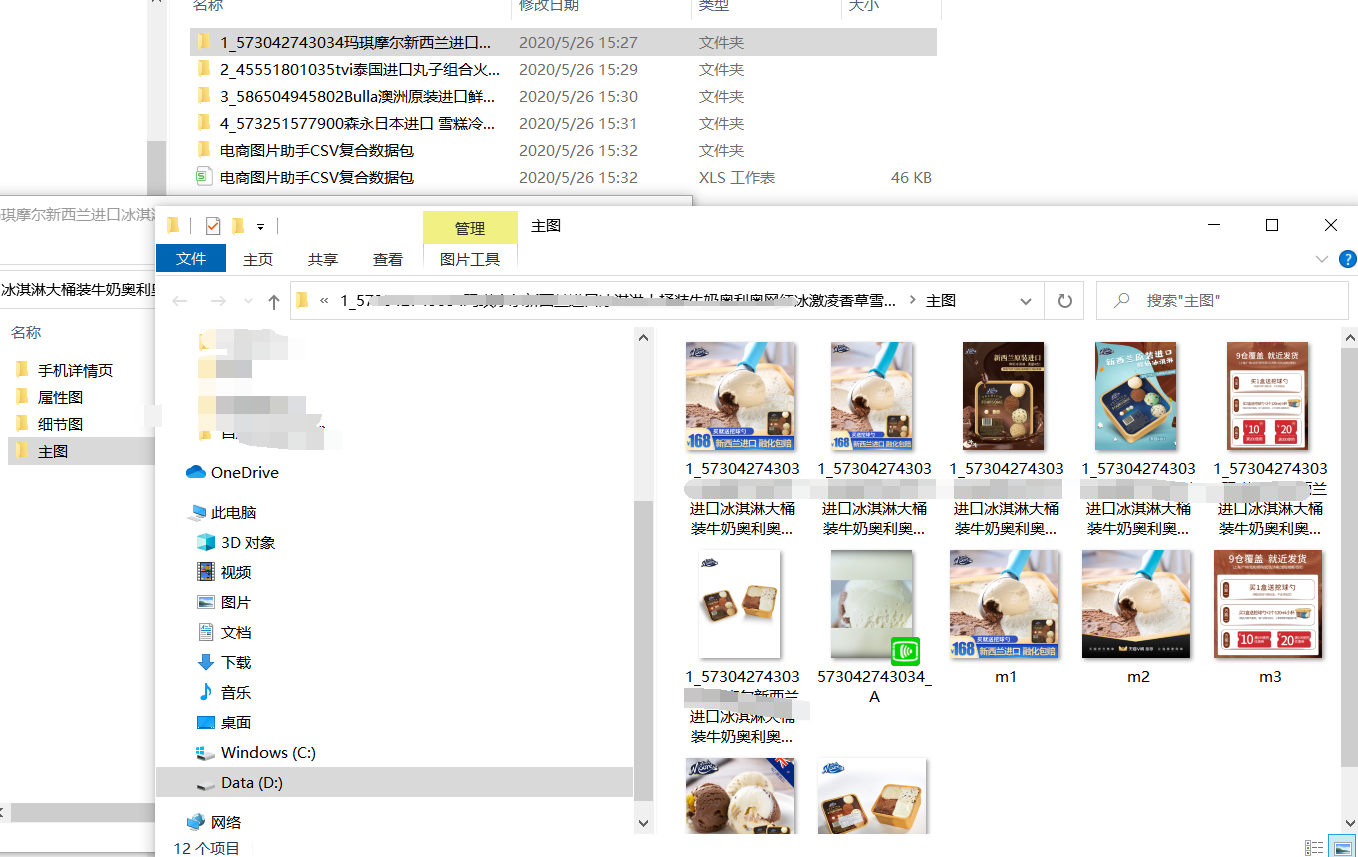
Task: Click the 名称 column header in the left window
Action: [27, 332]
